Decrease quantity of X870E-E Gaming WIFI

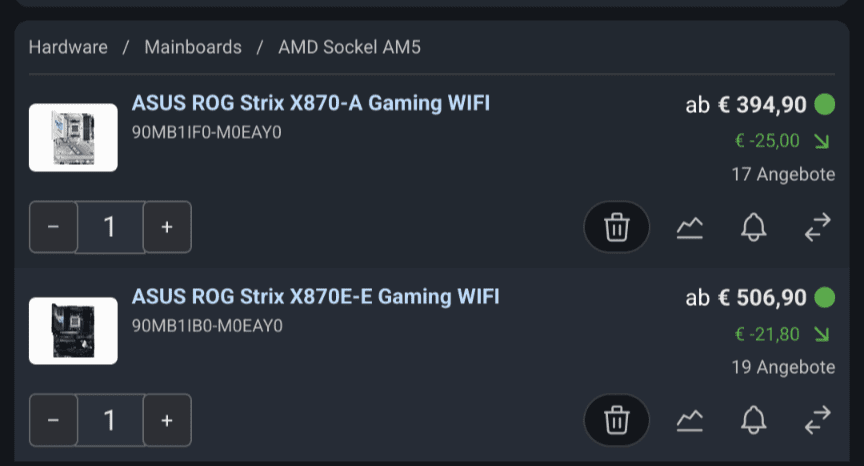[x=54, y=420]
